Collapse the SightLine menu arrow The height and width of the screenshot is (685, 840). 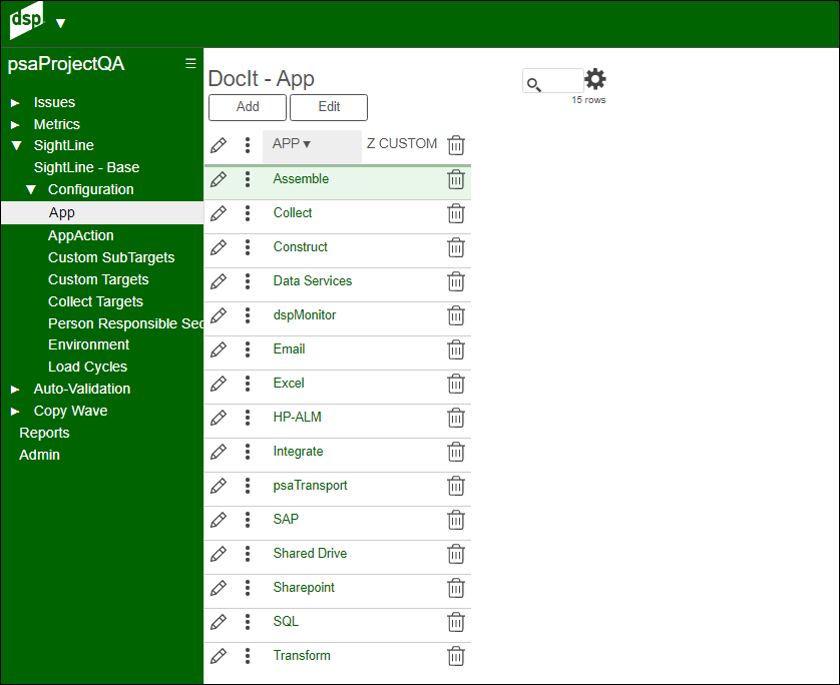17,146
